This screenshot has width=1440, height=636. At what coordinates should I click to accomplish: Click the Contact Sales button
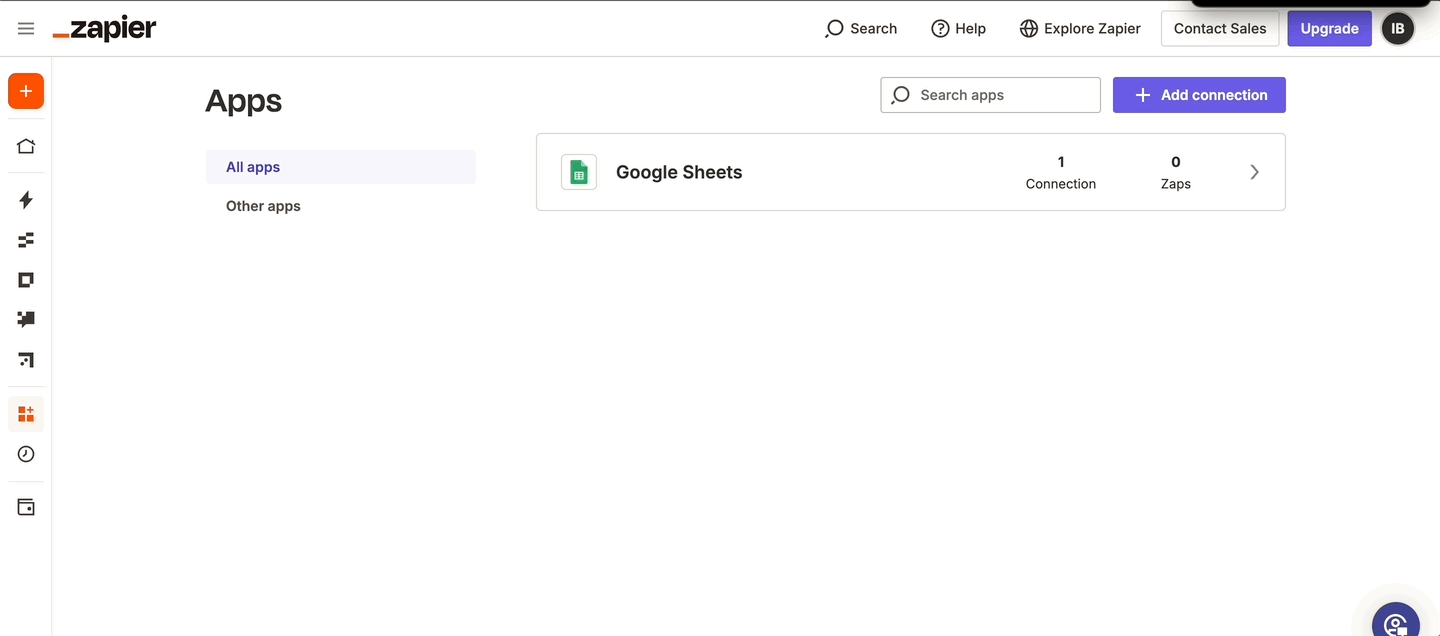(x=1219, y=29)
